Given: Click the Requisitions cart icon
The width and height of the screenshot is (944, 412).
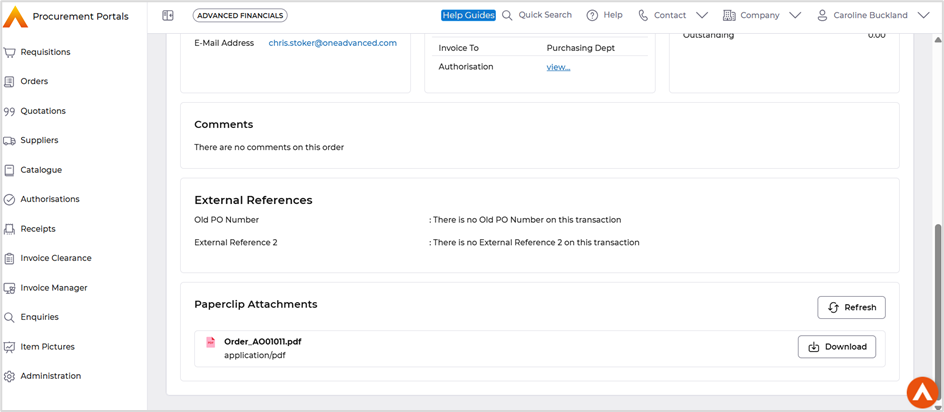Looking at the screenshot, I should (9, 52).
